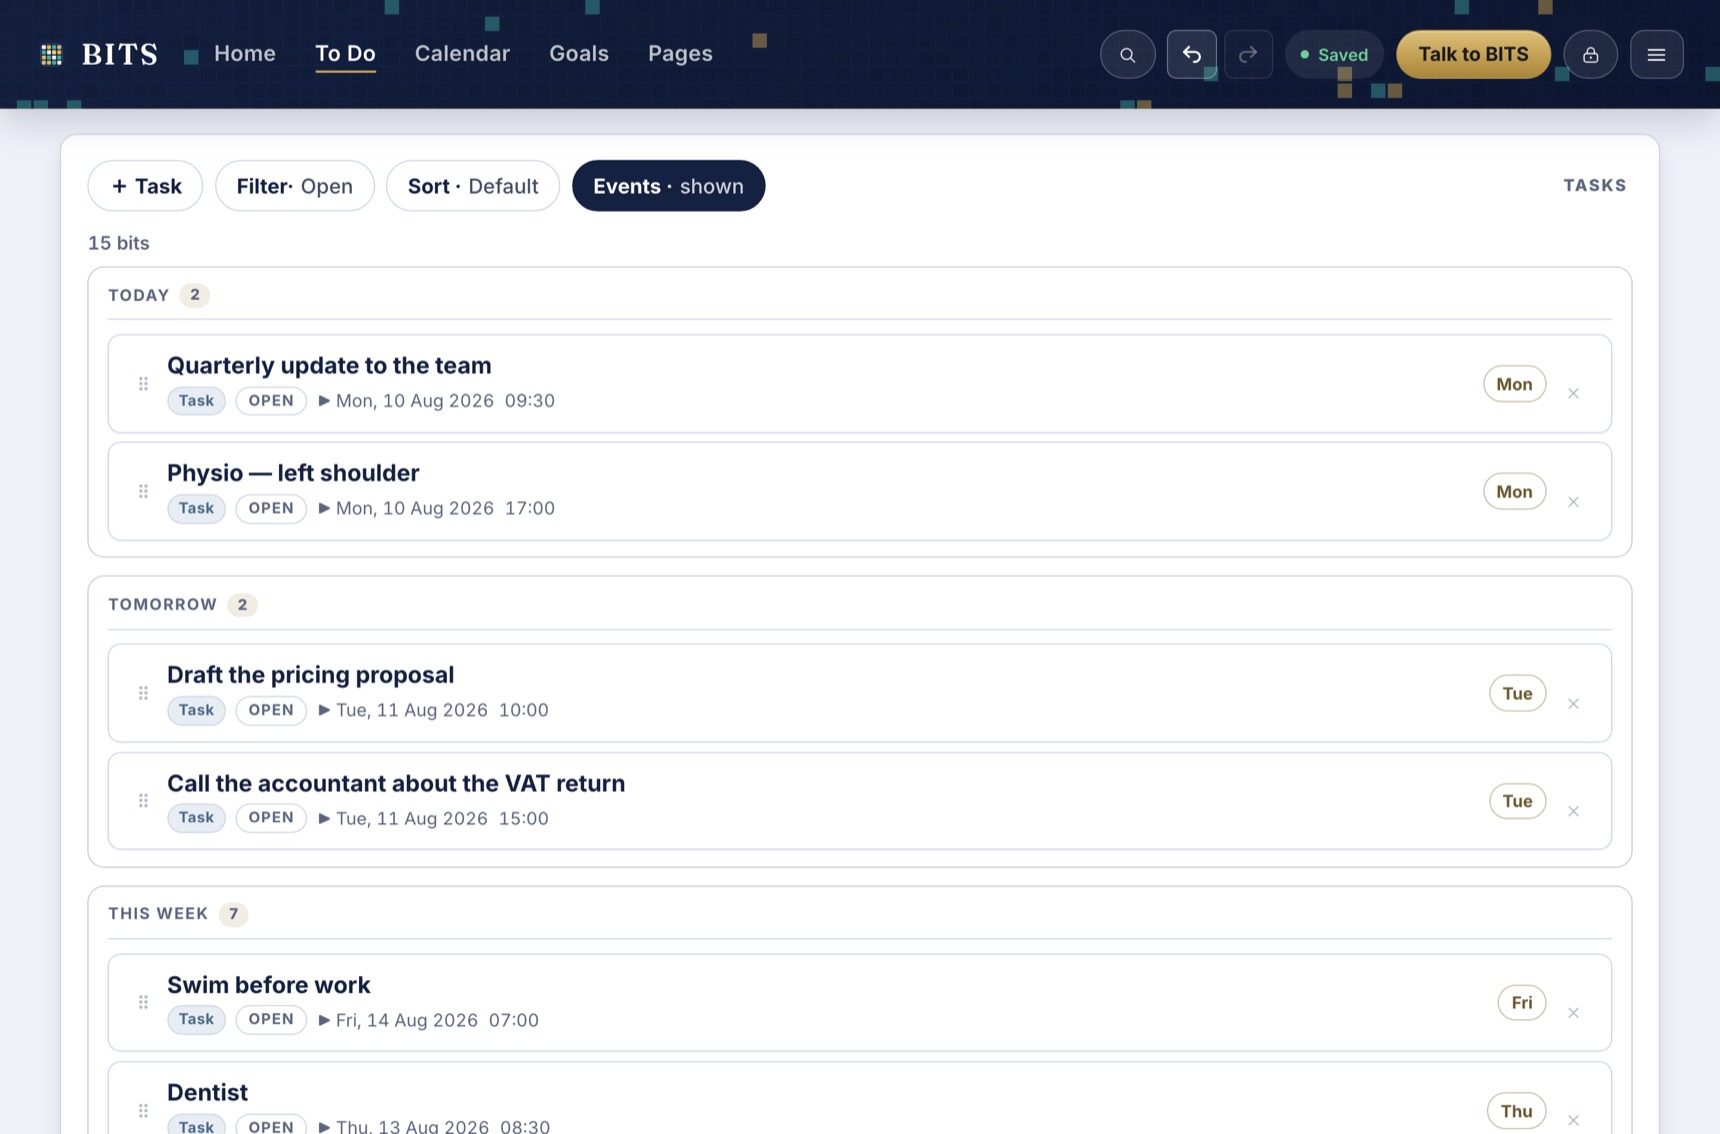Click the Saved status indicator
The height and width of the screenshot is (1134, 1720).
coord(1334,54)
